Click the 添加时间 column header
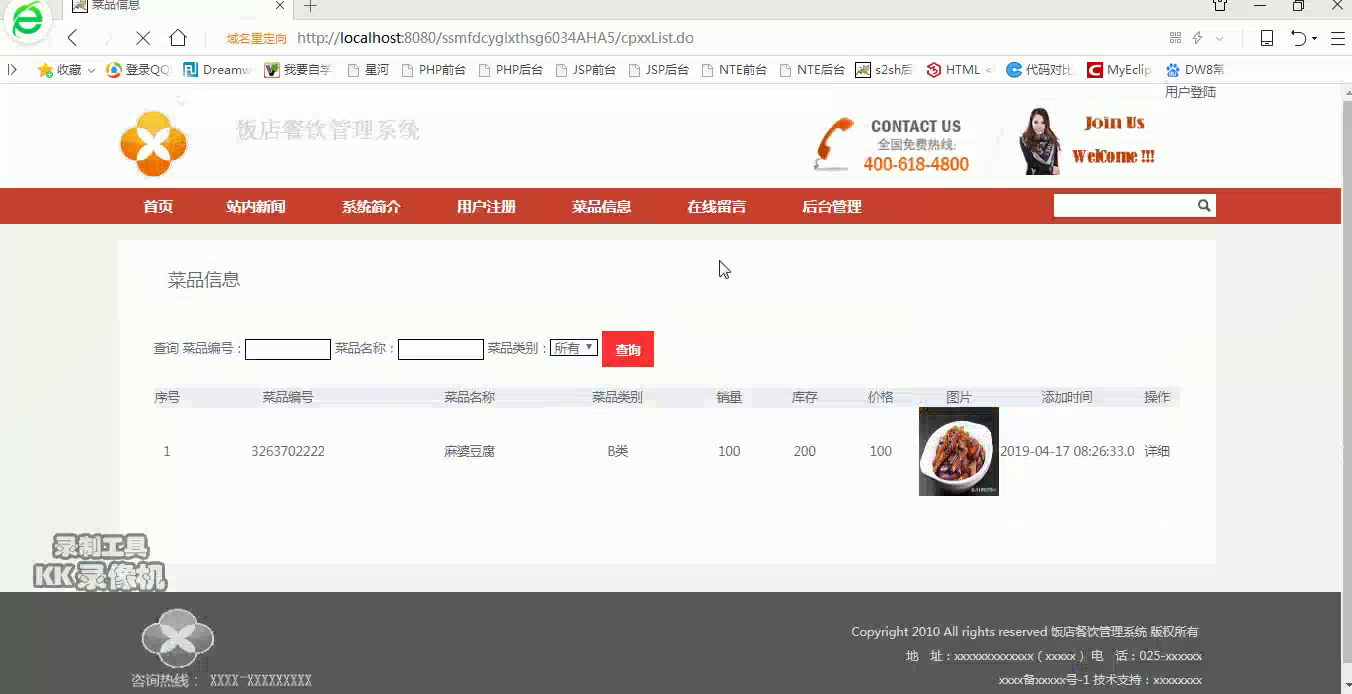This screenshot has width=1352, height=694. coord(1067,397)
